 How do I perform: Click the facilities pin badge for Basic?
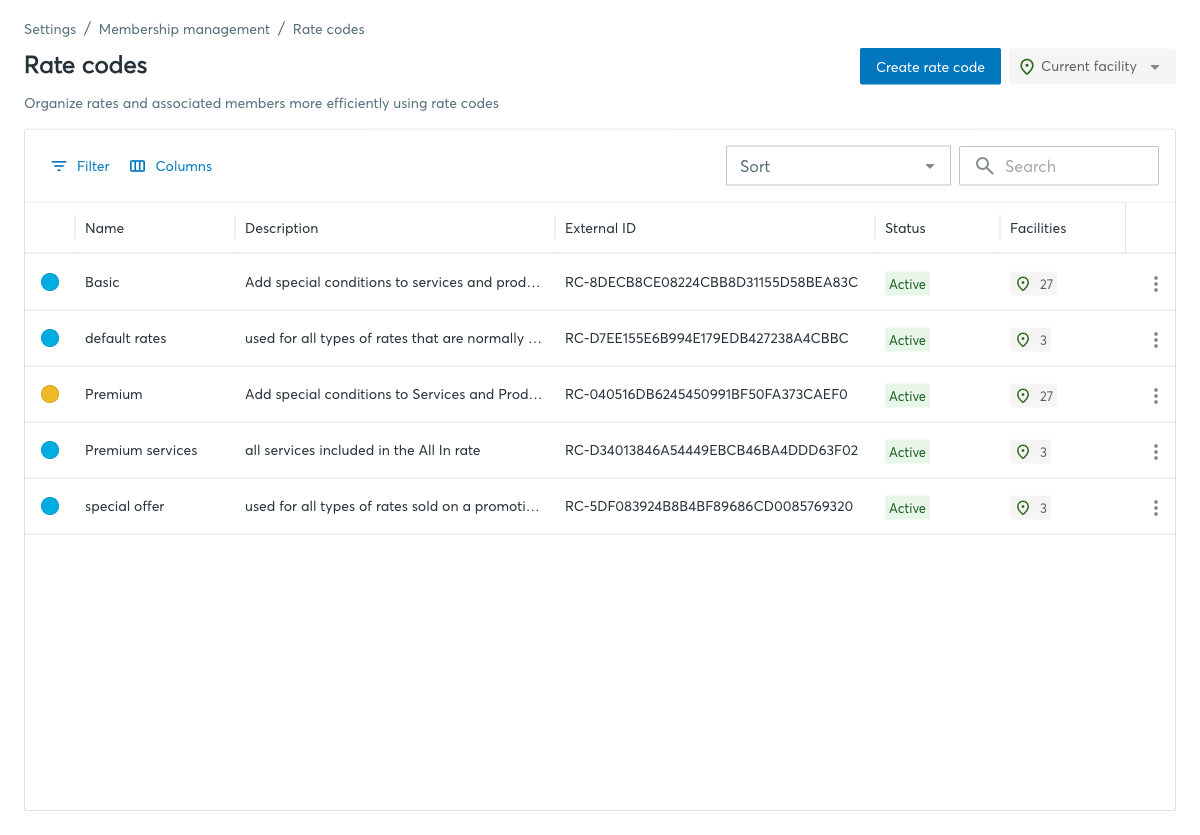1033,284
